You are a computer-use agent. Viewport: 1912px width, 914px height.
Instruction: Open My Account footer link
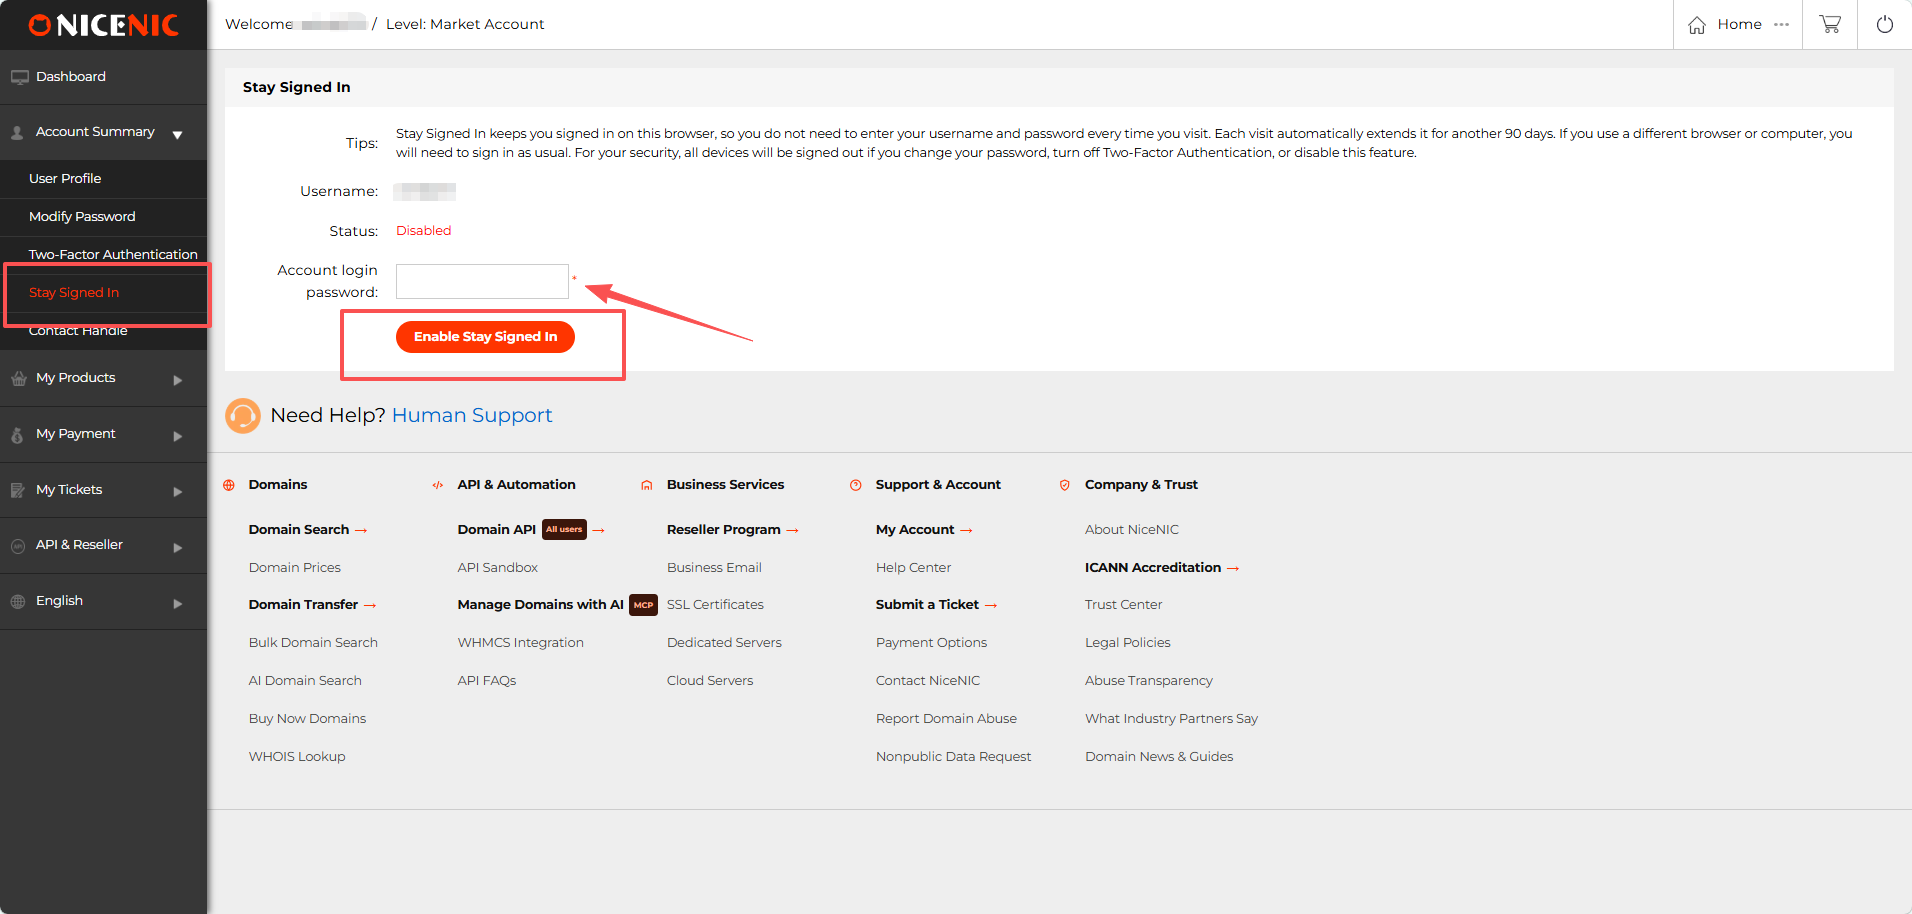tap(924, 530)
